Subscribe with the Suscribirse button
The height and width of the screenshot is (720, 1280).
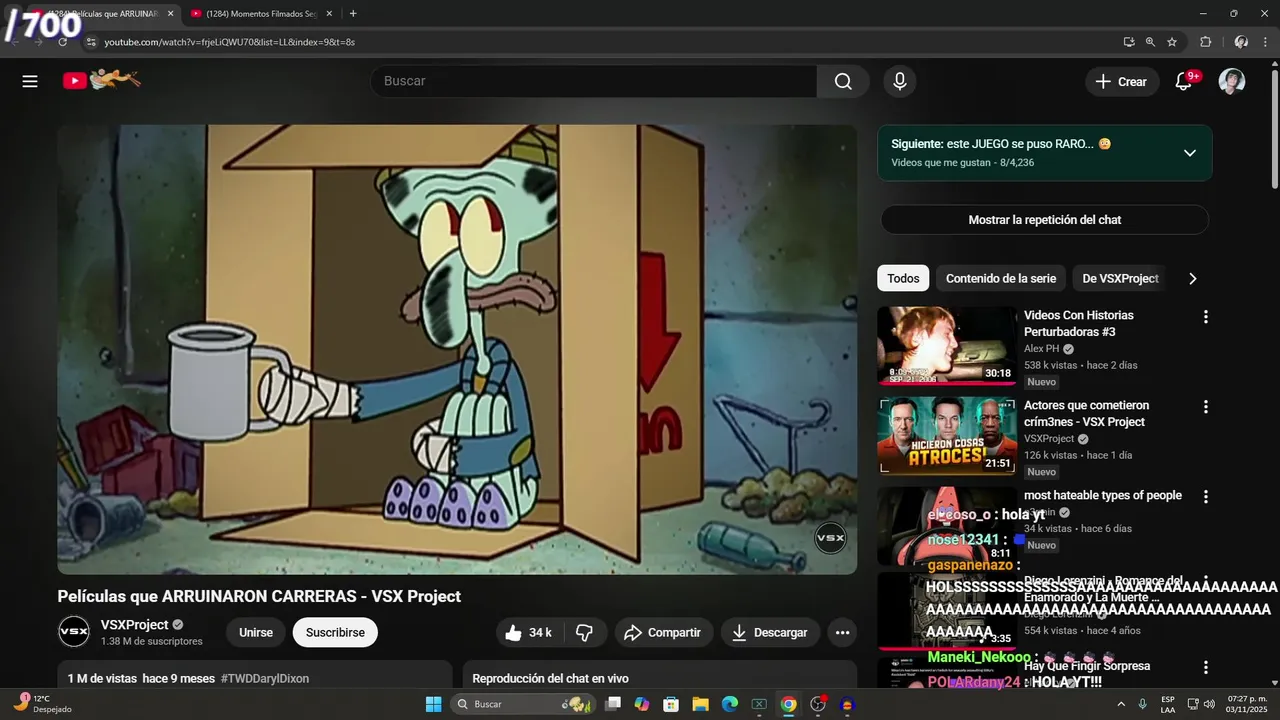335,633
